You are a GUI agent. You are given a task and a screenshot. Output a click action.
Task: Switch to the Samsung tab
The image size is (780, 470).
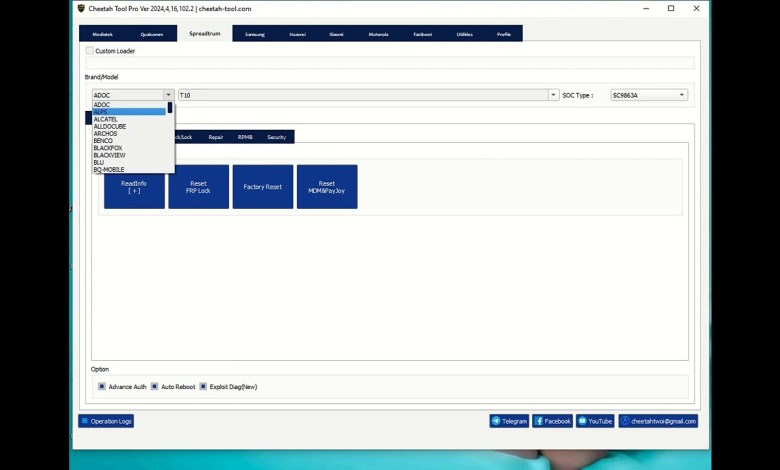click(255, 34)
